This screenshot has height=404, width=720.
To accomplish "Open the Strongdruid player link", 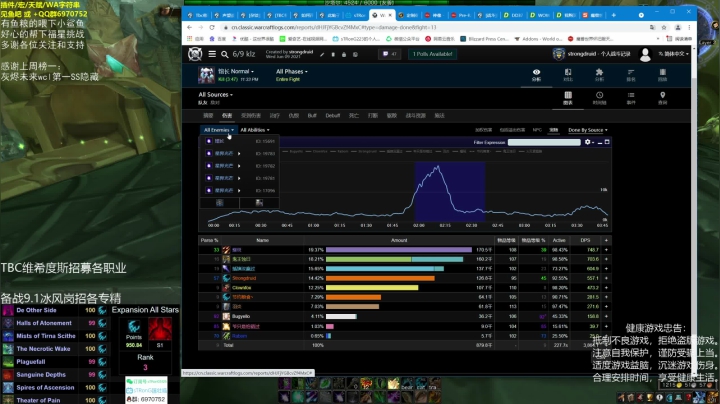I will coord(244,278).
